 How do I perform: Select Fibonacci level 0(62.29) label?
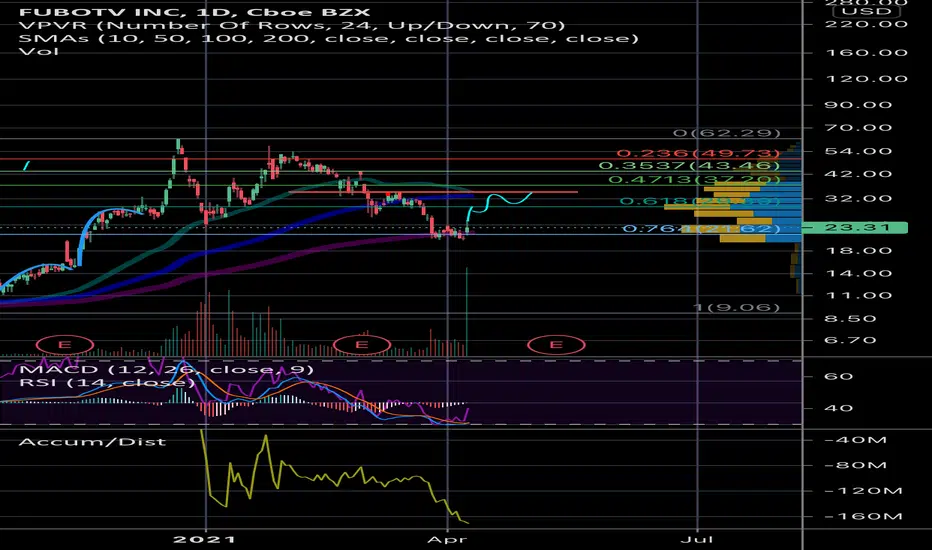(x=726, y=133)
